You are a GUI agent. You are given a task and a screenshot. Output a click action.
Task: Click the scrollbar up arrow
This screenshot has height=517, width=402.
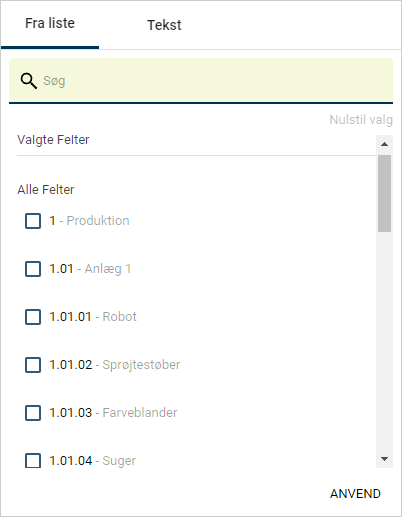click(384, 144)
